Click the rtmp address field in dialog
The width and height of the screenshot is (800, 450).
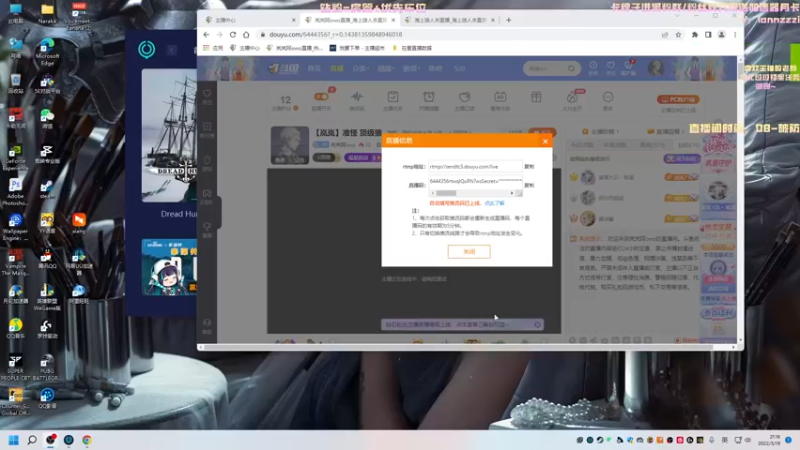pos(475,166)
